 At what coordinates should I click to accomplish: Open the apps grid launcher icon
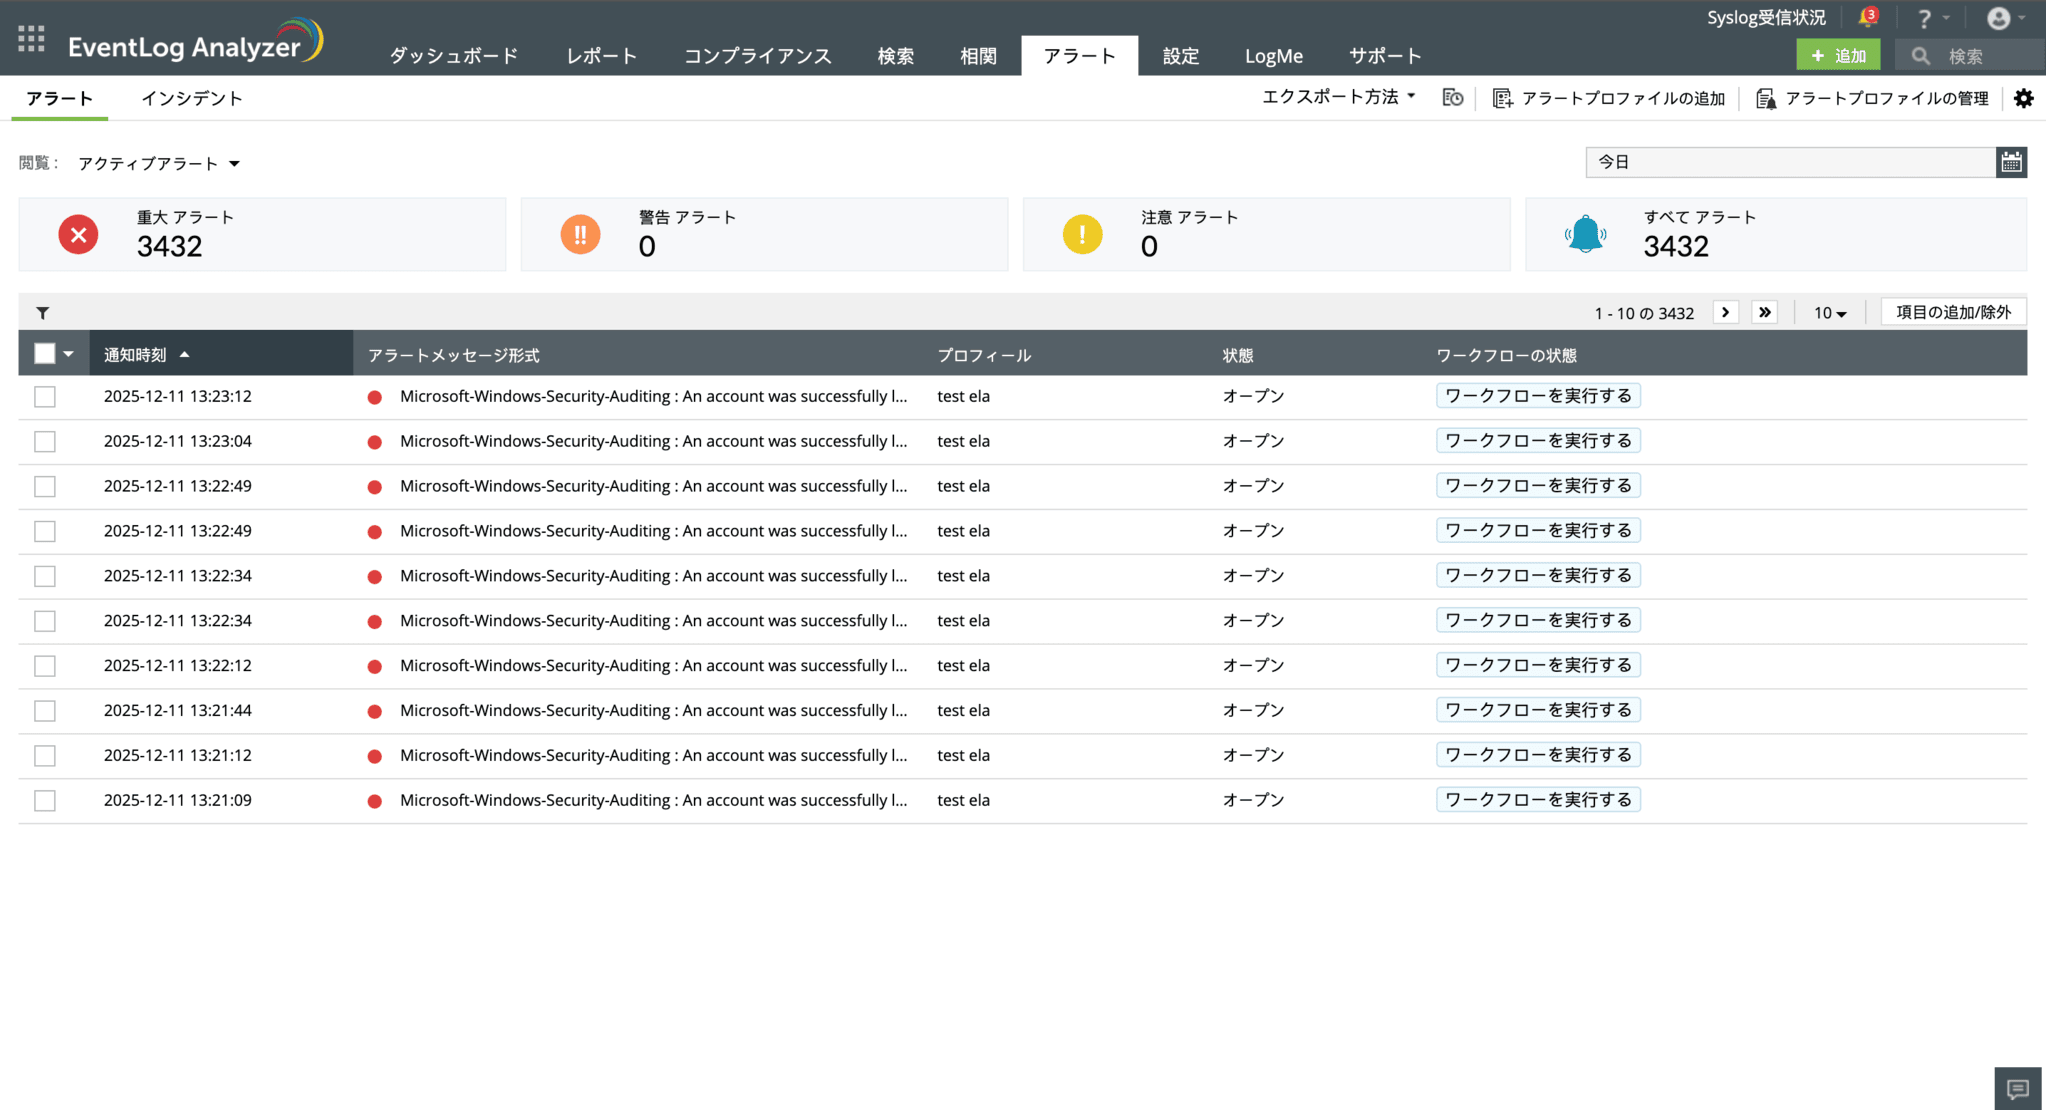31,39
